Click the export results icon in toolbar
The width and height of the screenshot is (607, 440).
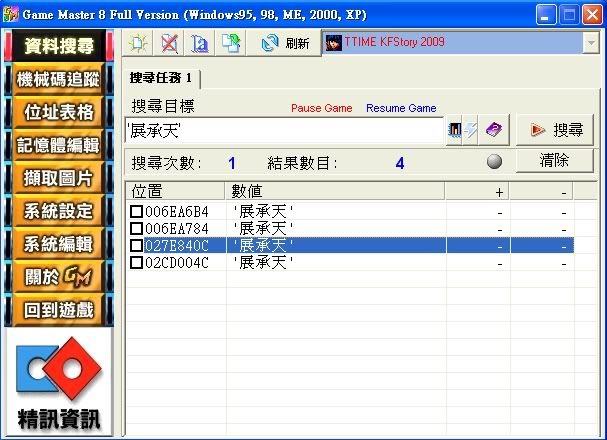point(230,43)
